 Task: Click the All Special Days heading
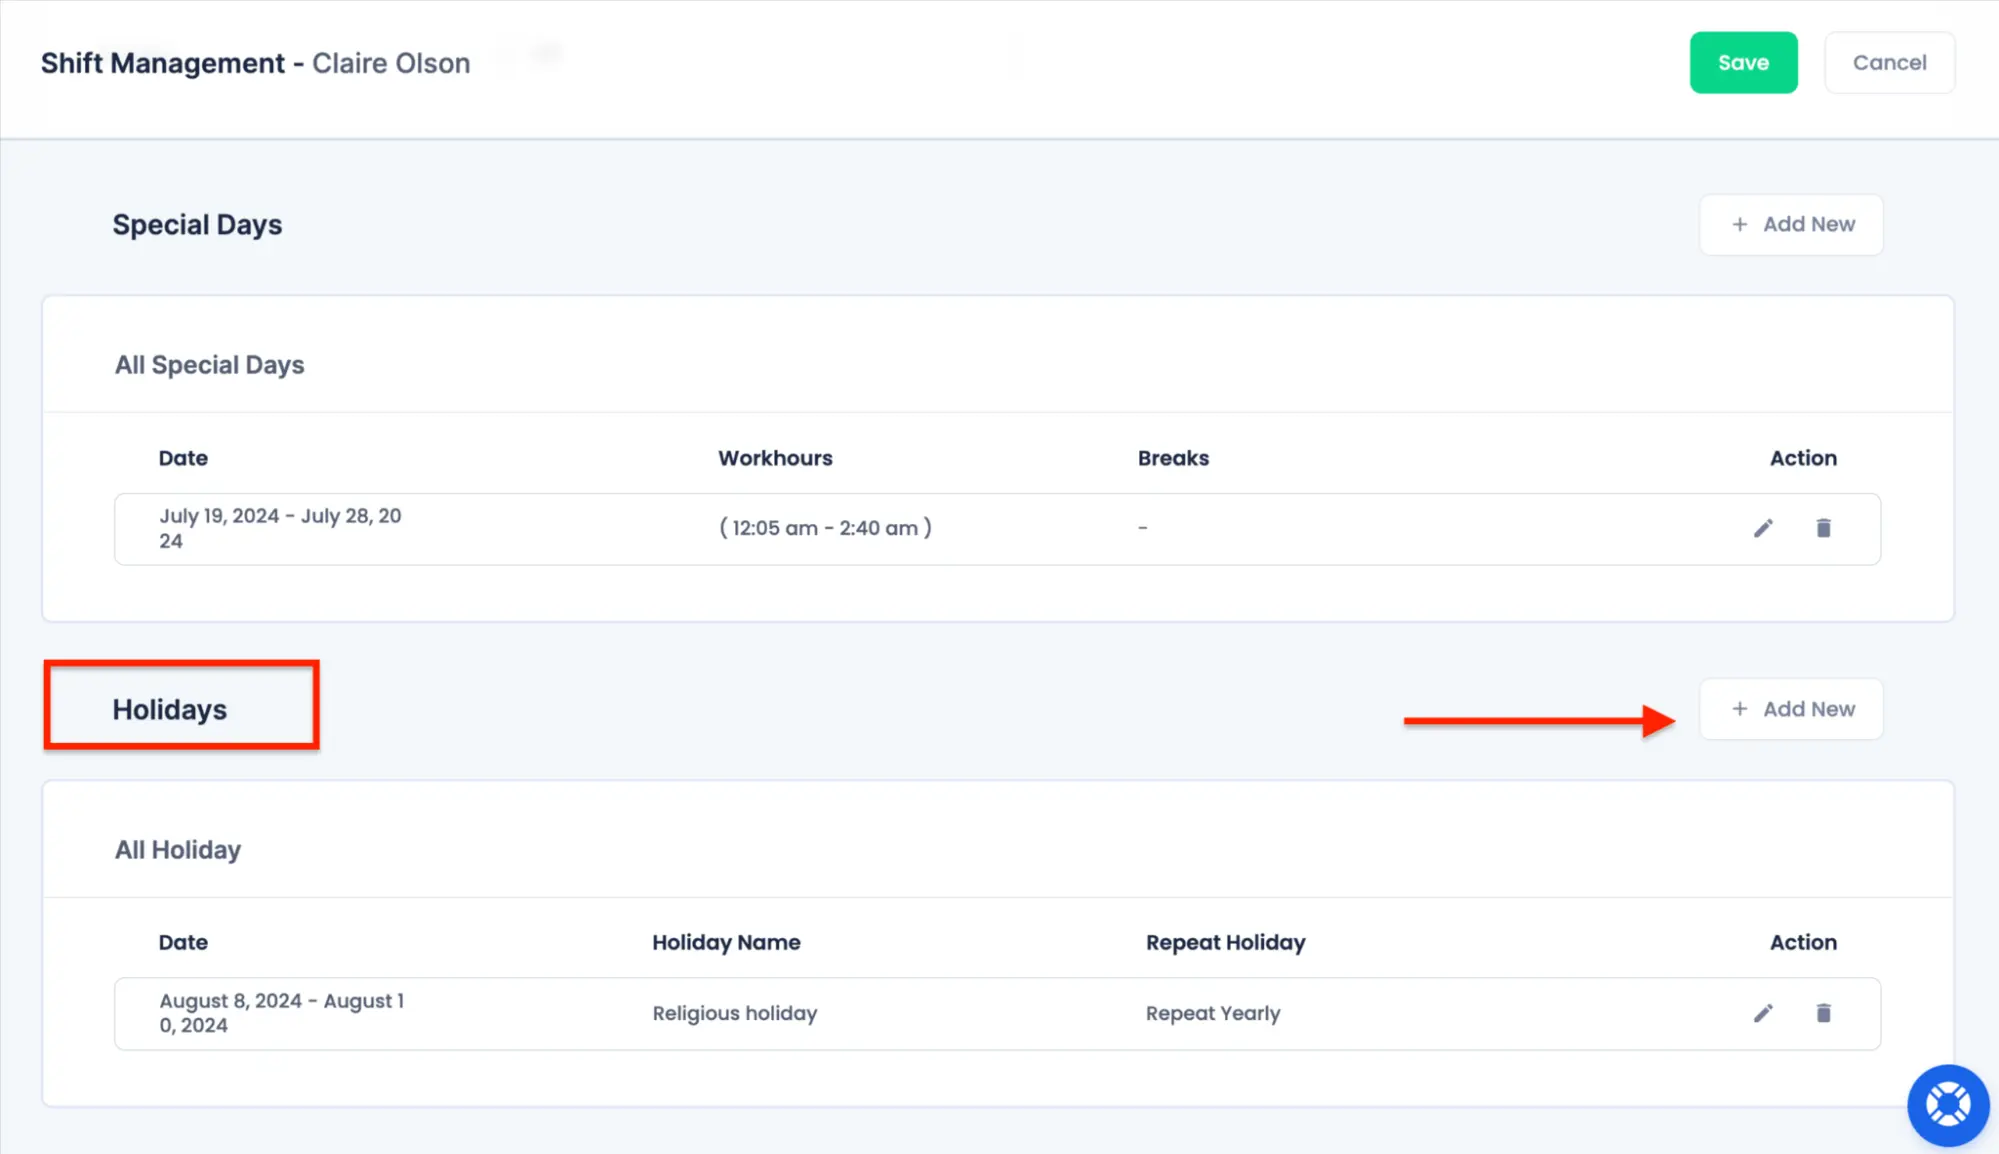pos(209,365)
